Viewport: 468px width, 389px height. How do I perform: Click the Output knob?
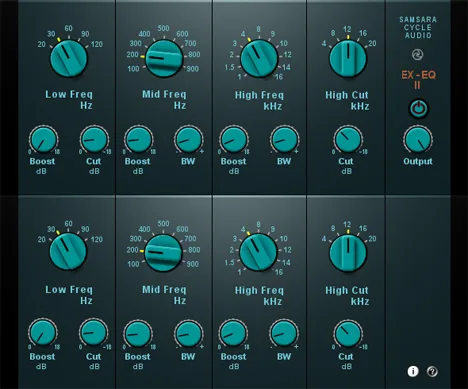pos(418,139)
